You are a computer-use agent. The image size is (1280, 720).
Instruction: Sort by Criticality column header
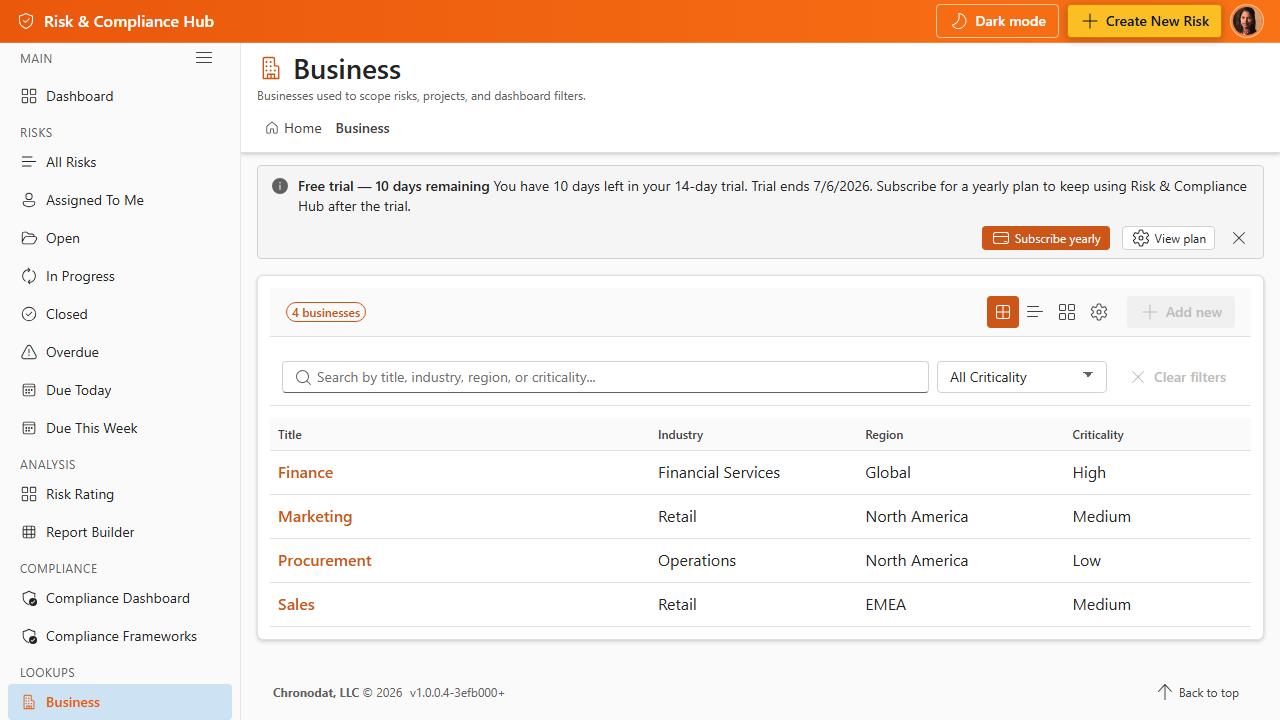[1098, 434]
